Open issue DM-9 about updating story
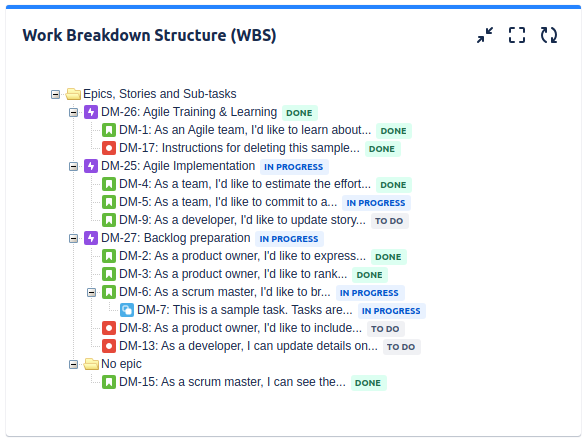 tap(242, 220)
